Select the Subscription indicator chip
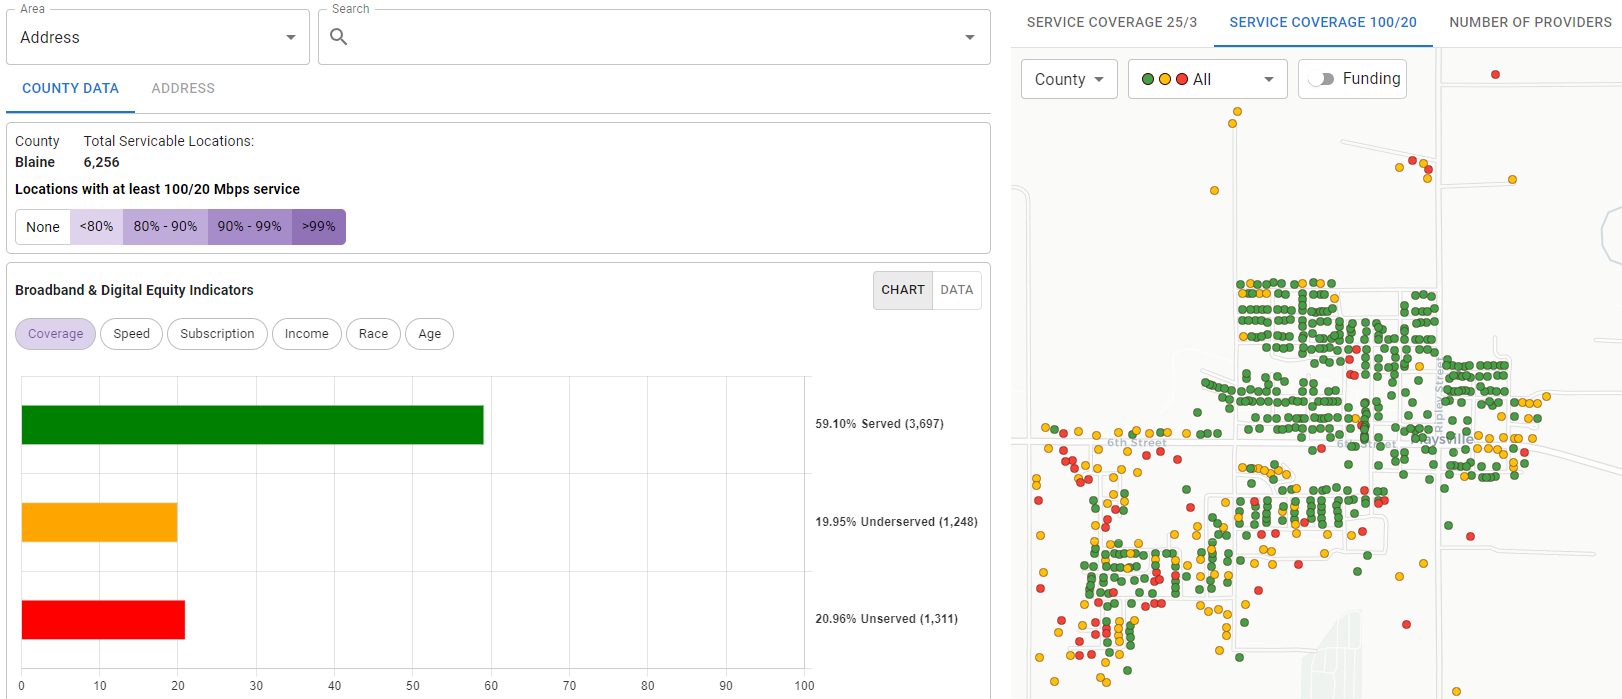 click(x=217, y=334)
